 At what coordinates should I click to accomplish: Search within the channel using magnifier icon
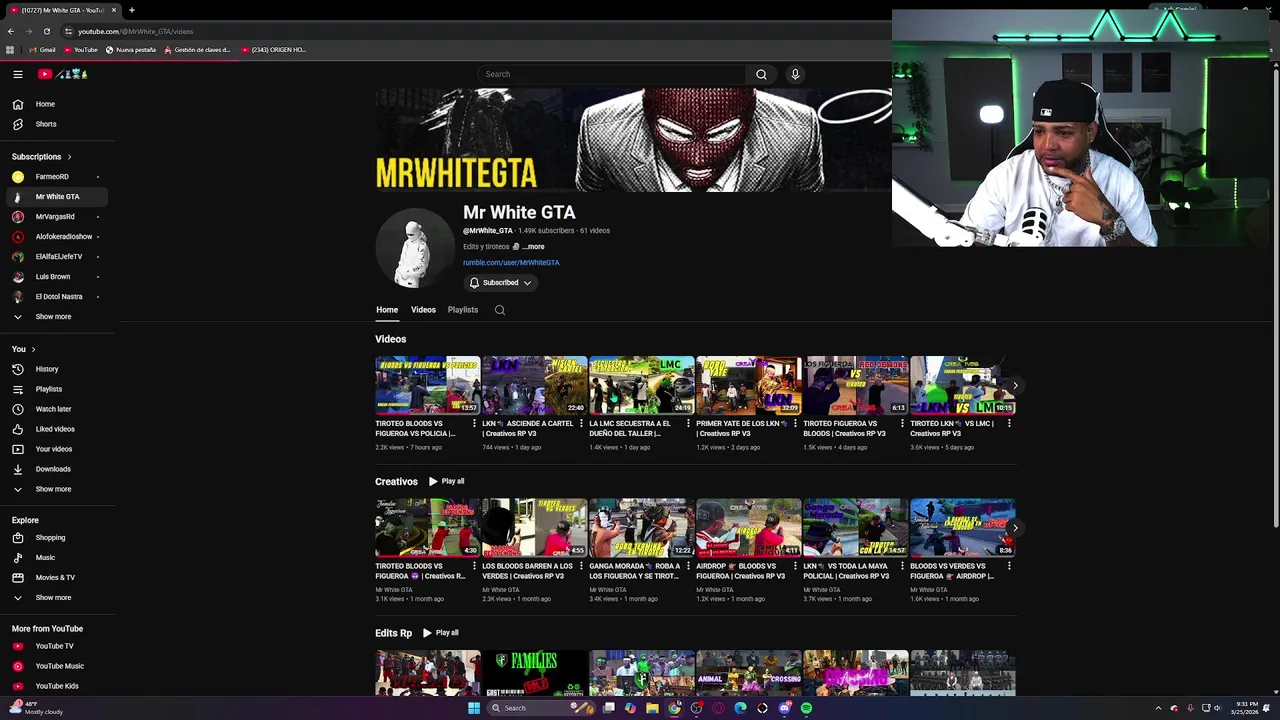[x=500, y=310]
